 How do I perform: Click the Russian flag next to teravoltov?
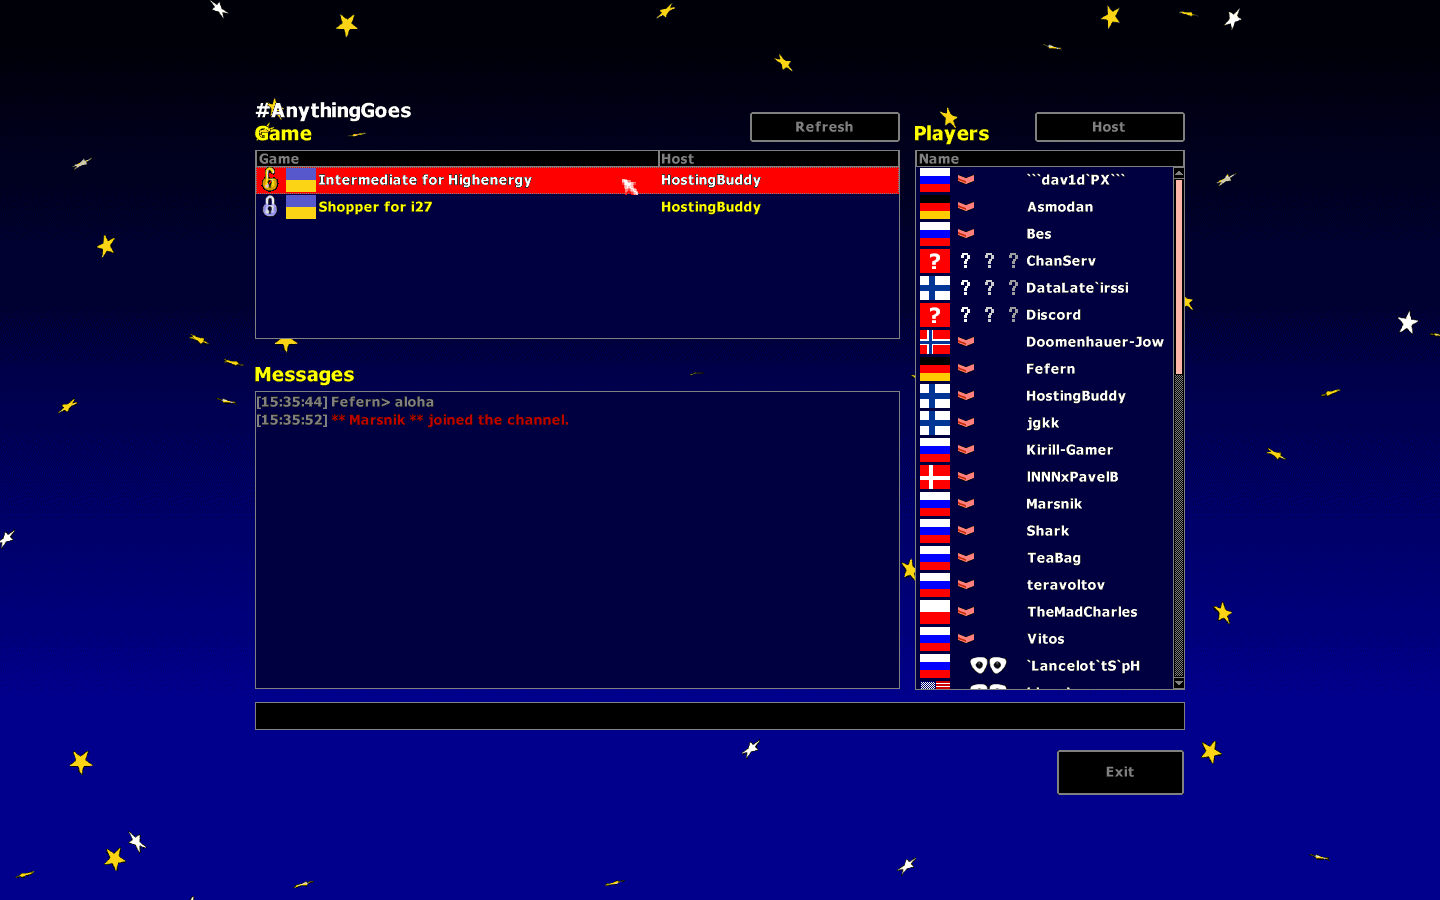pos(935,585)
